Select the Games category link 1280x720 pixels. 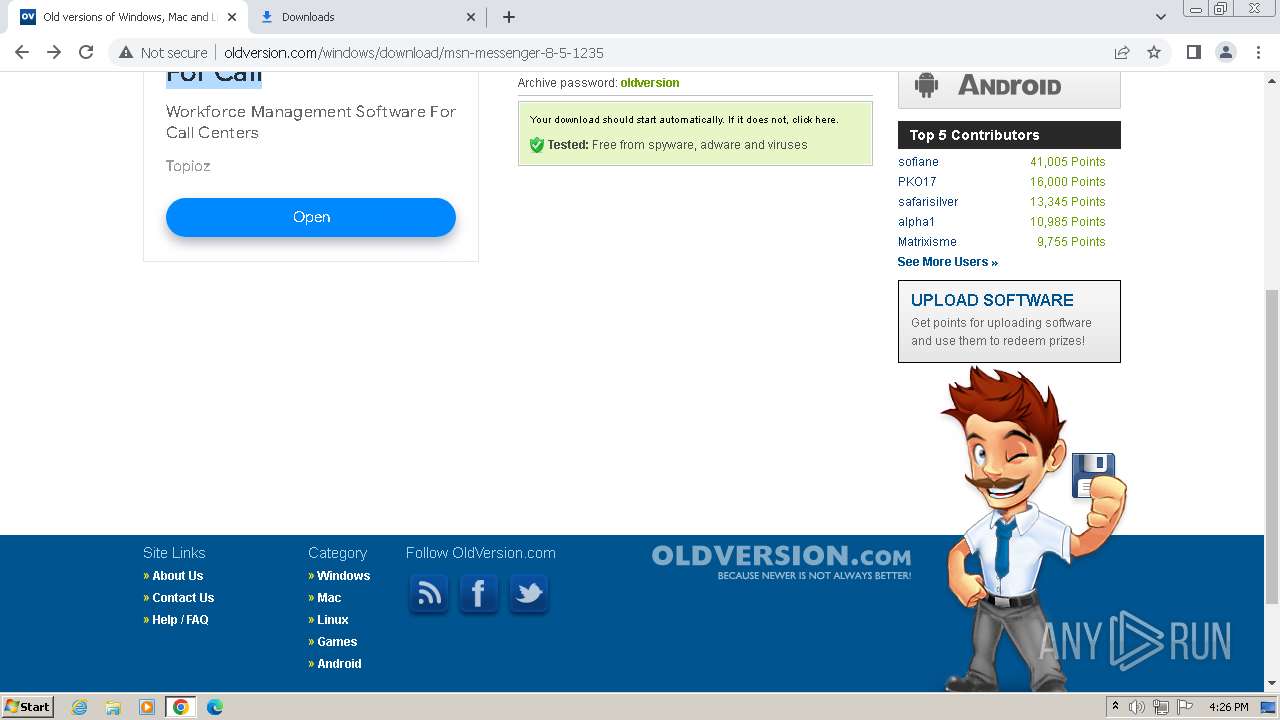coord(337,642)
